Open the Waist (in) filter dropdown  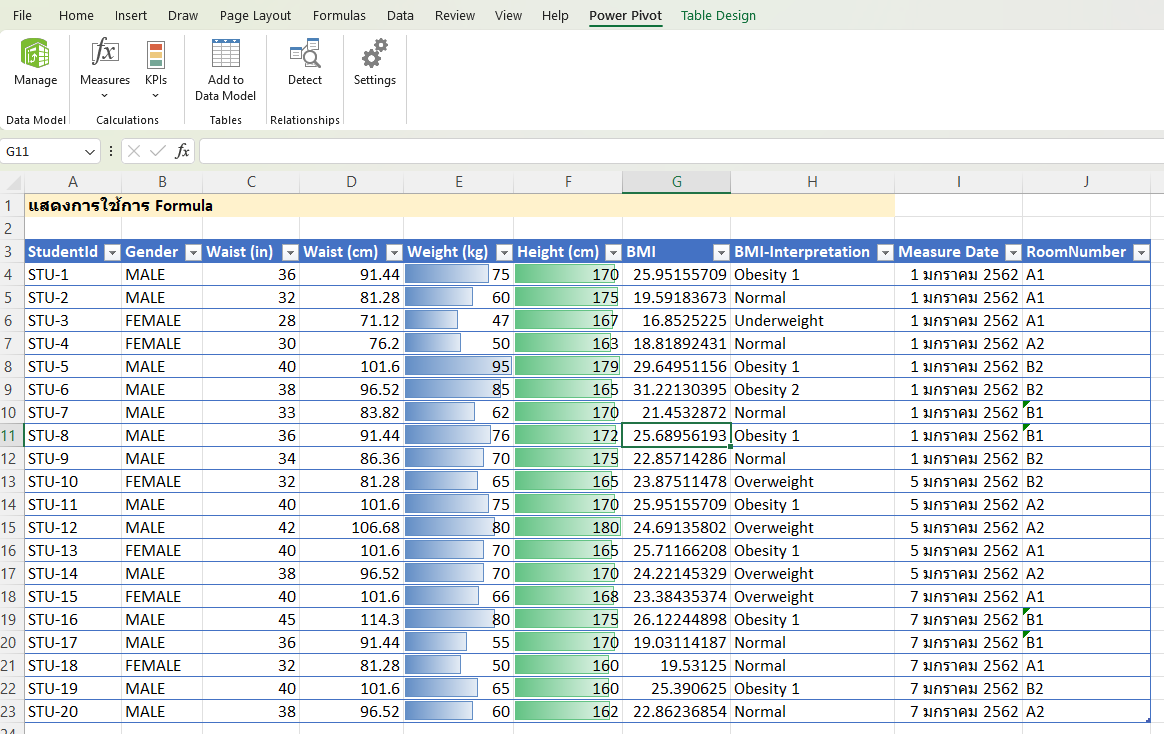pos(290,252)
